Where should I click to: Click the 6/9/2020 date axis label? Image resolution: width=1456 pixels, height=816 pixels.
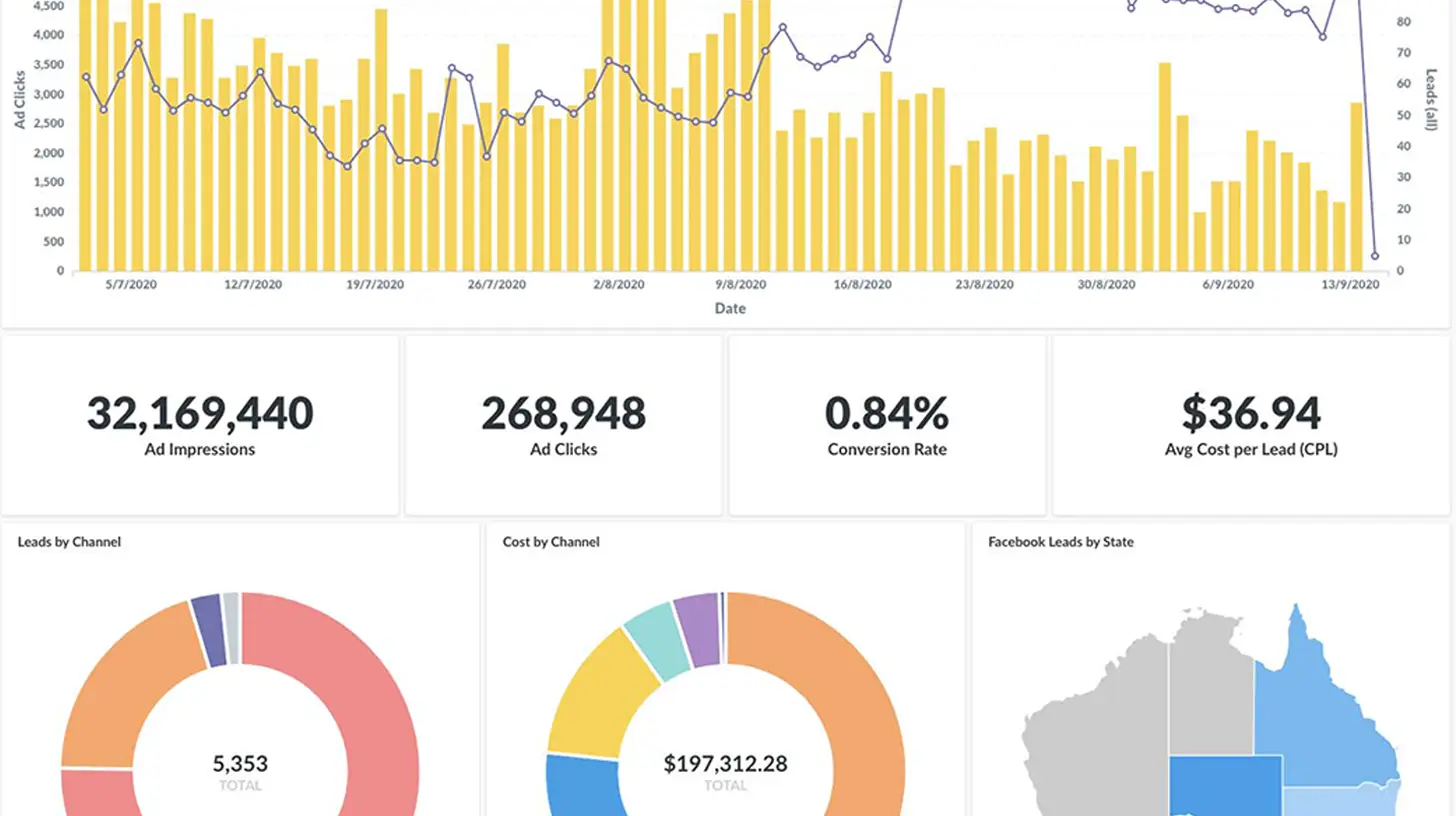[1228, 285]
